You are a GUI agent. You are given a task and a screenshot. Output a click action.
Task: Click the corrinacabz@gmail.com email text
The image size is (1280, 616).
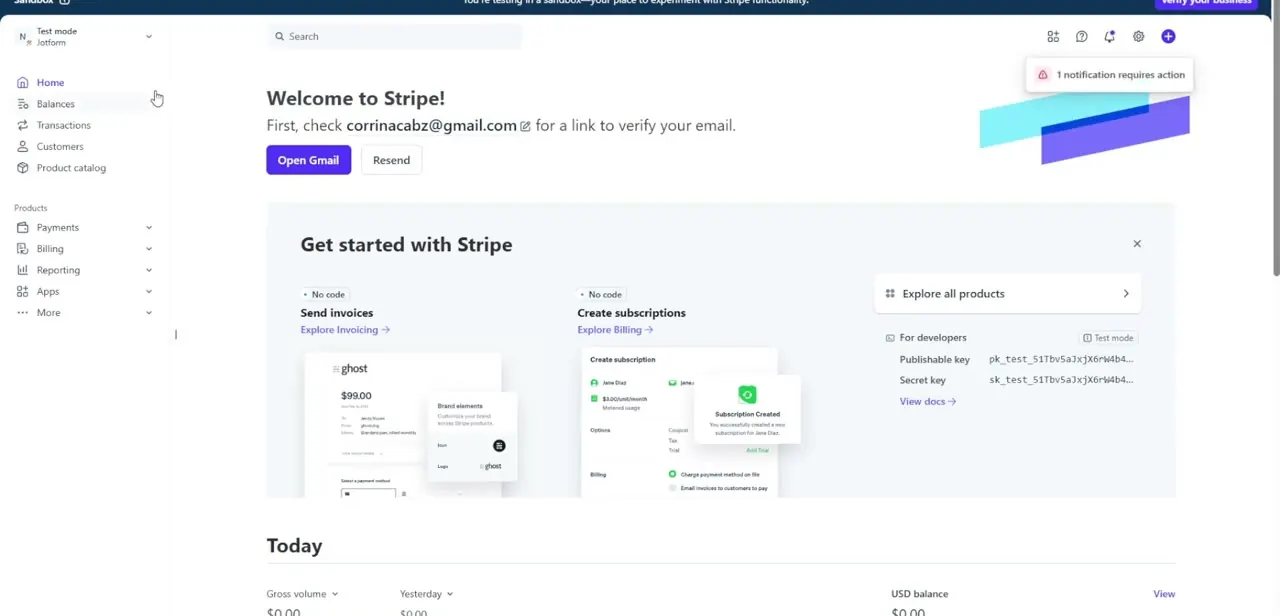pyautogui.click(x=431, y=126)
